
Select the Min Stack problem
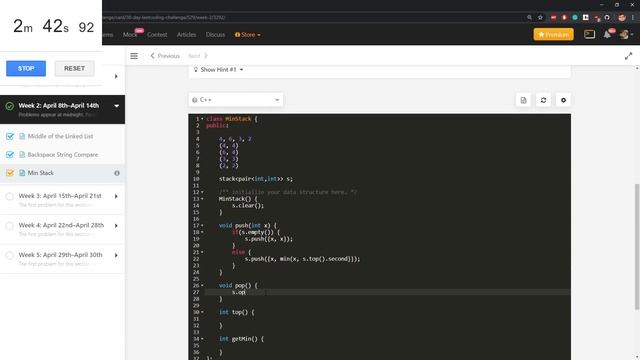pos(40,173)
